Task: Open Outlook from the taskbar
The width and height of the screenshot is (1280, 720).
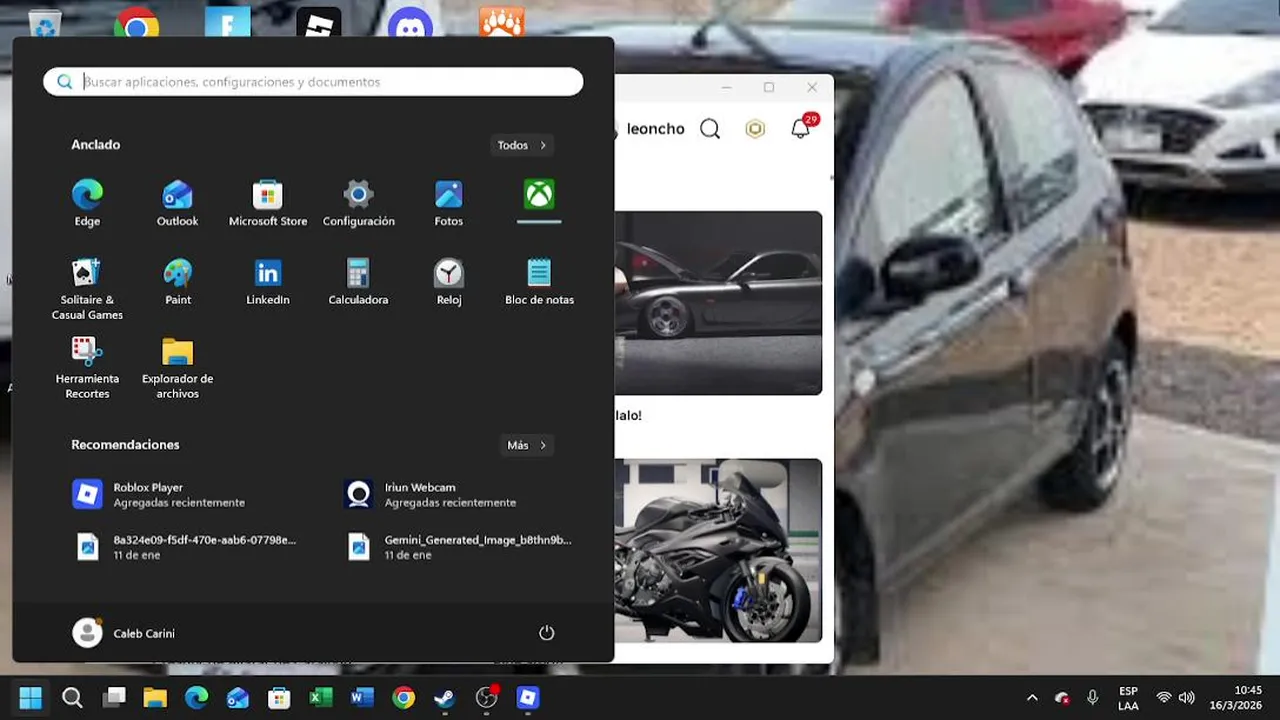Action: pos(238,697)
